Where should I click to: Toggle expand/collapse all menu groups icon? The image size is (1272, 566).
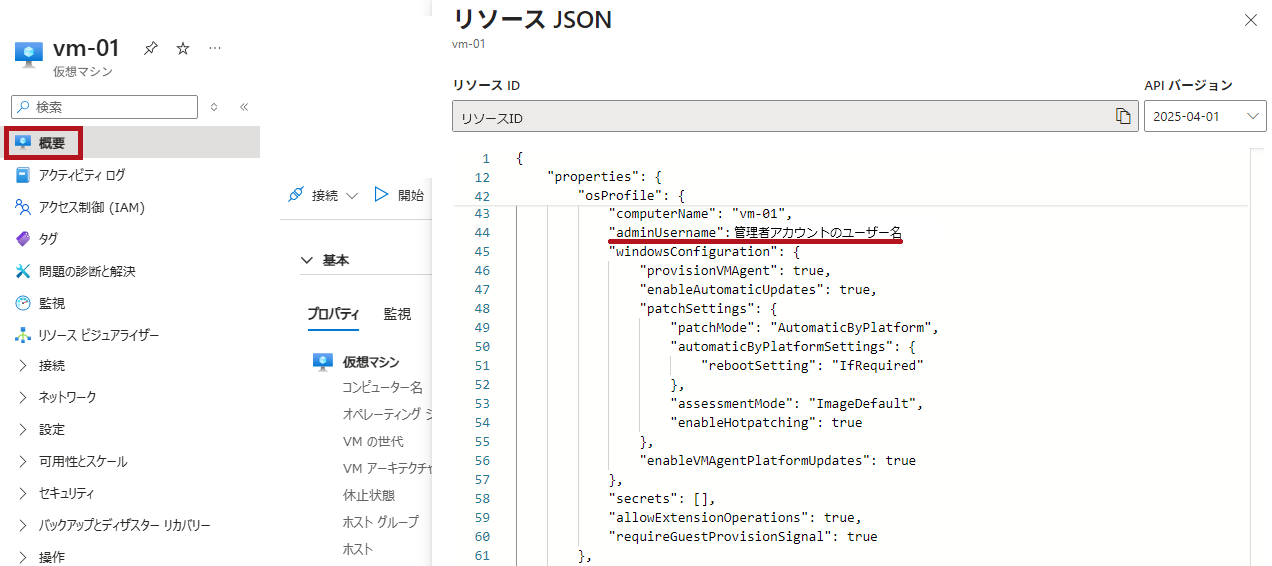click(x=214, y=107)
